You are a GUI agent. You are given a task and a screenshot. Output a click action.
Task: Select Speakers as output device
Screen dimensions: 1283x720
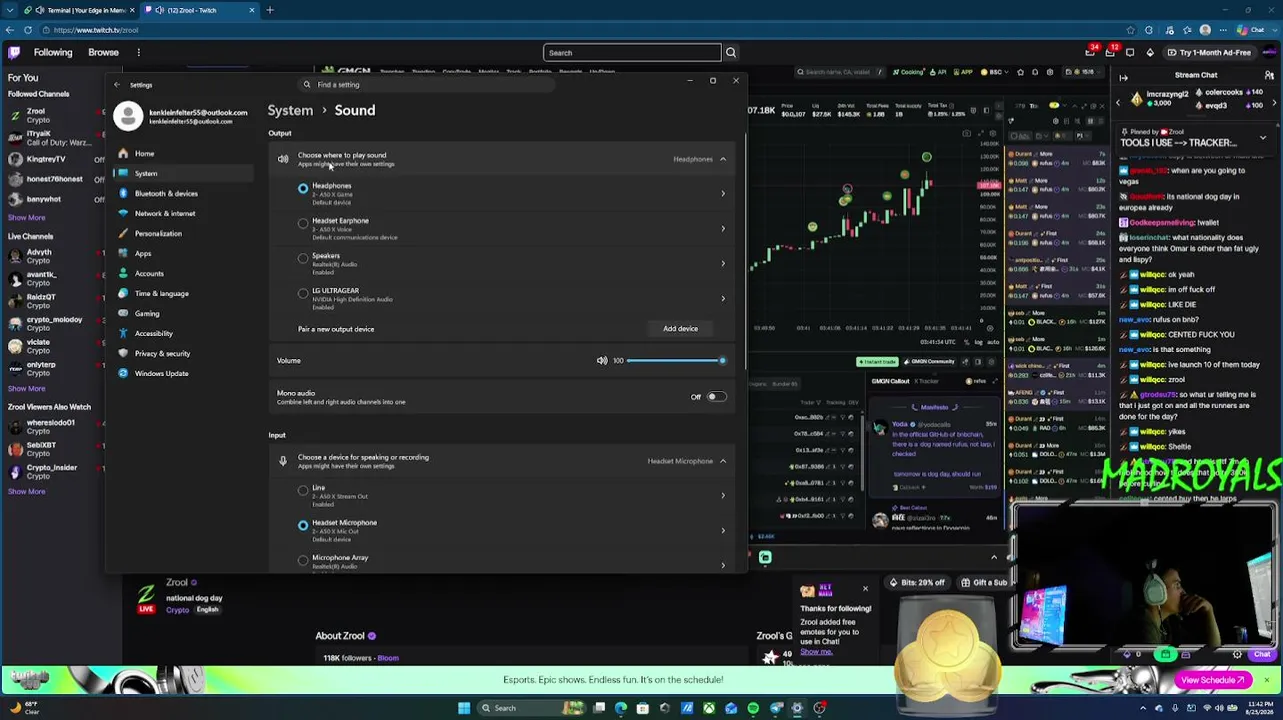coord(303,258)
